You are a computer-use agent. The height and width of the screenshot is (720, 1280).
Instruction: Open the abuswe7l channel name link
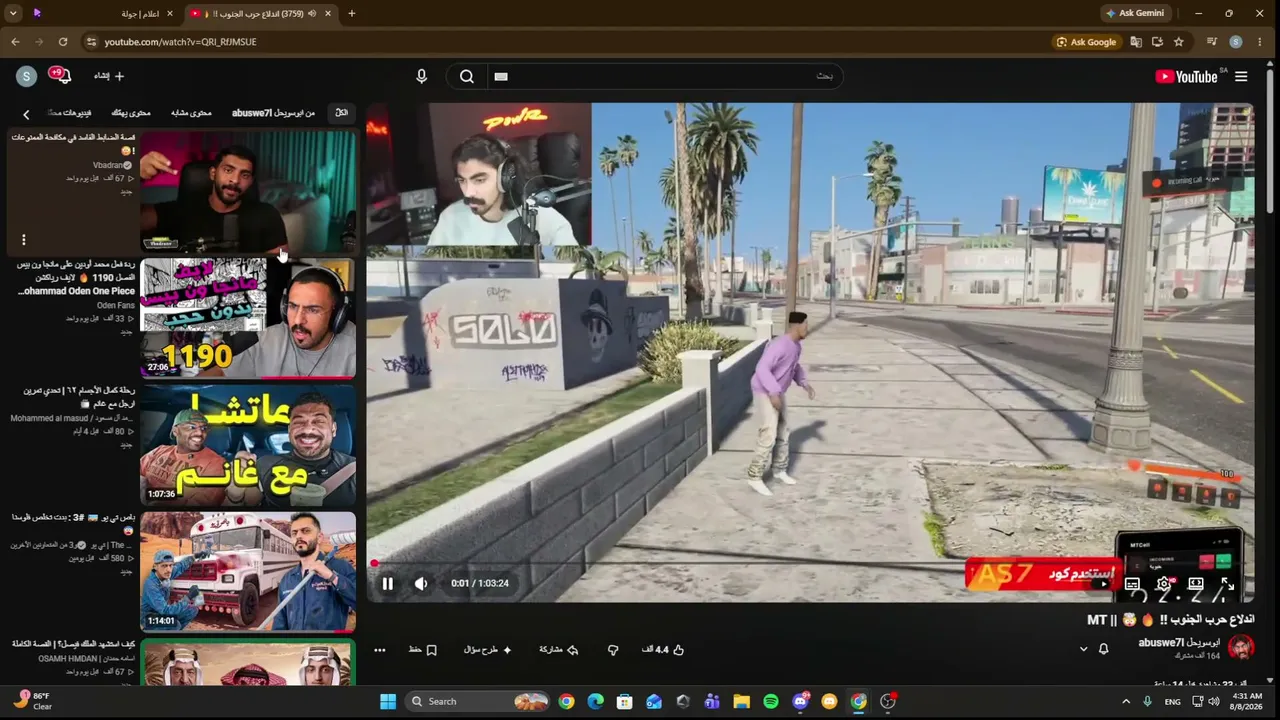click(1179, 643)
